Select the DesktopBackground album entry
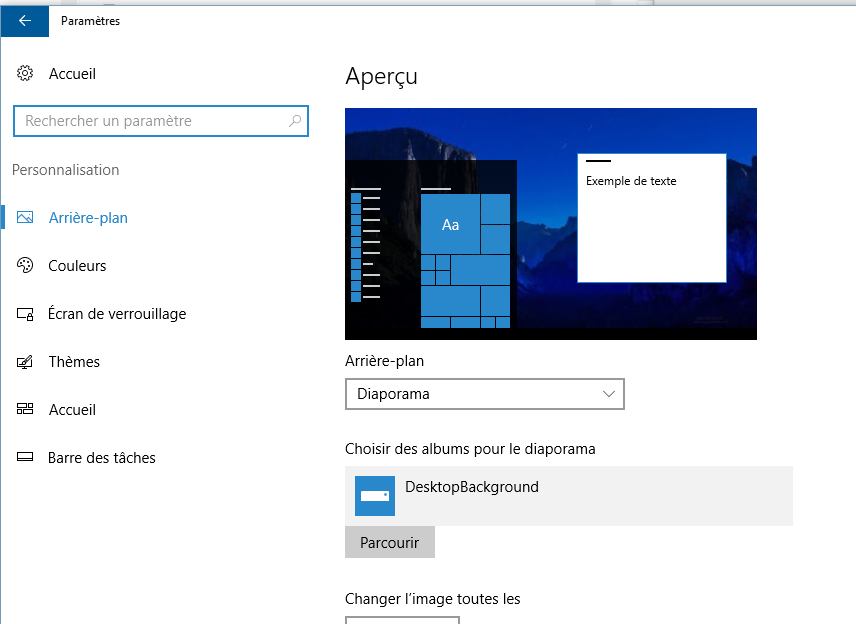Image resolution: width=856 pixels, height=624 pixels. [568, 496]
